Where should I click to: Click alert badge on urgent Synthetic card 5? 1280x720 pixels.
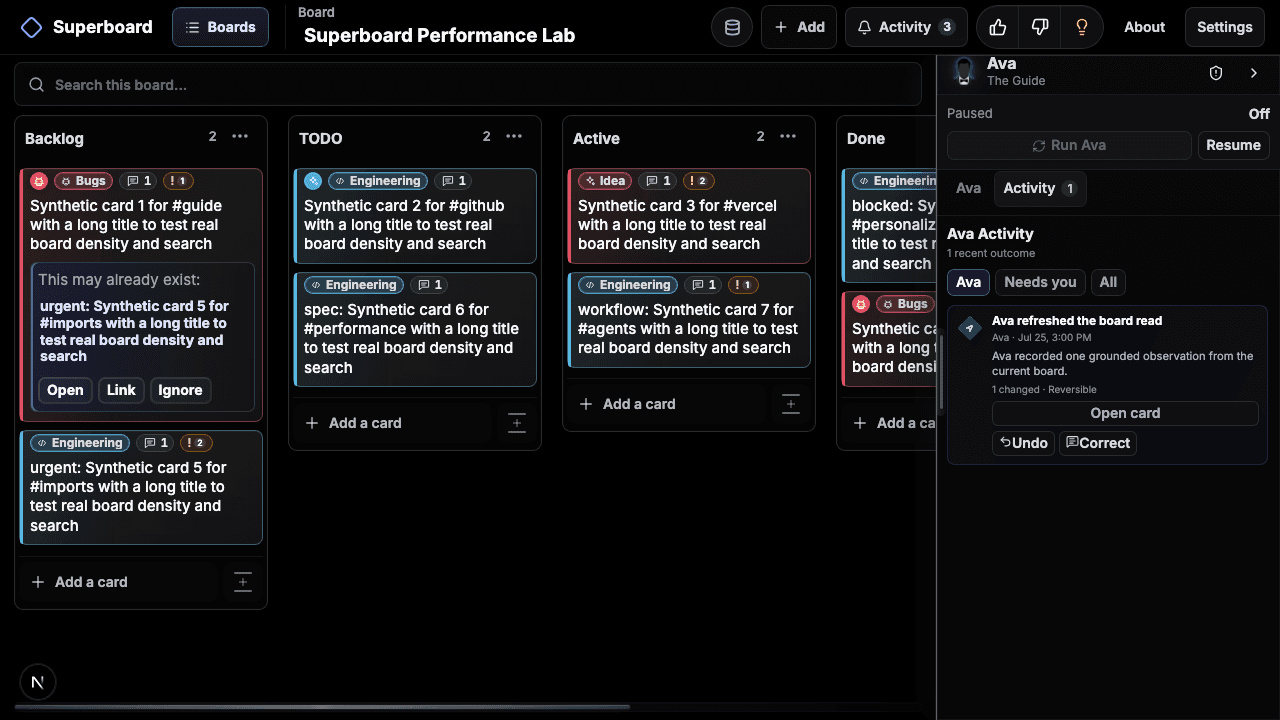coord(195,443)
